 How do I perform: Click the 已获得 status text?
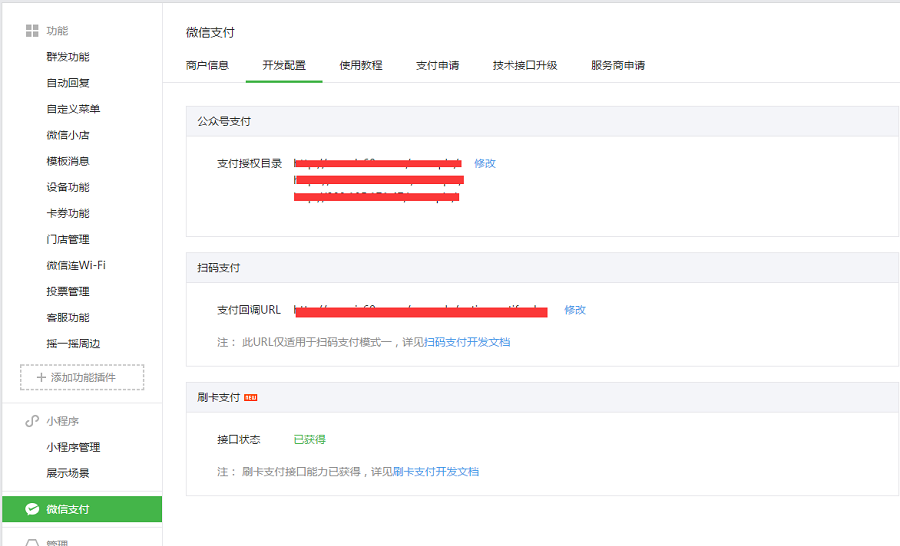pyautogui.click(x=309, y=440)
